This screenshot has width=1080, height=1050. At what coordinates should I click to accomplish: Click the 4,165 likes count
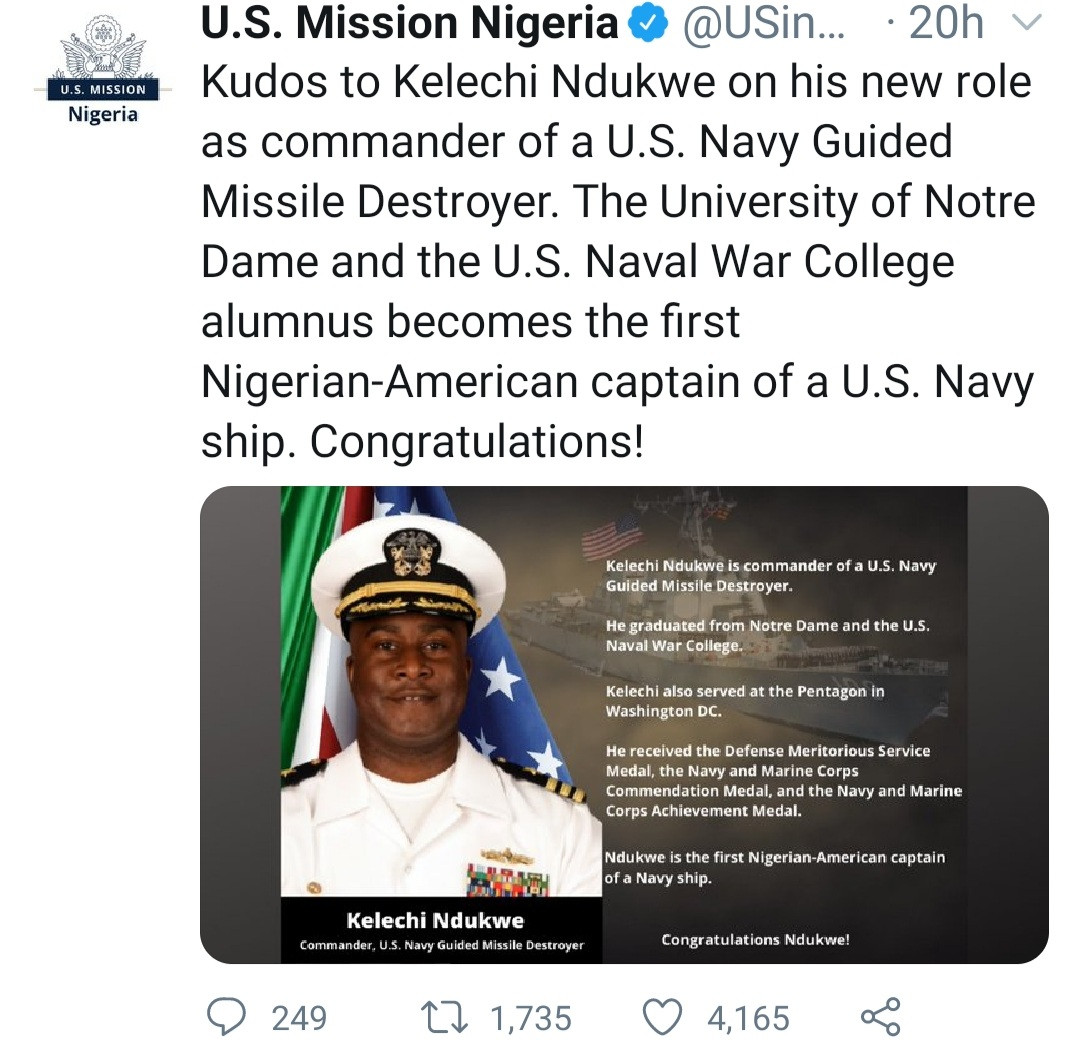point(748,1018)
